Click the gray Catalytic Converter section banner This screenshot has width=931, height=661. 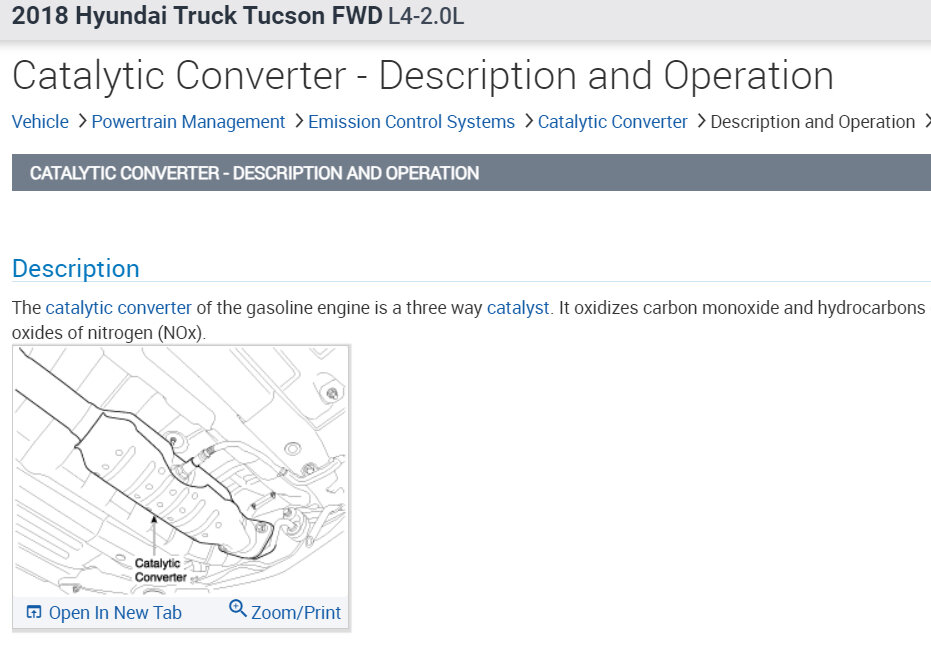pyautogui.click(x=471, y=173)
